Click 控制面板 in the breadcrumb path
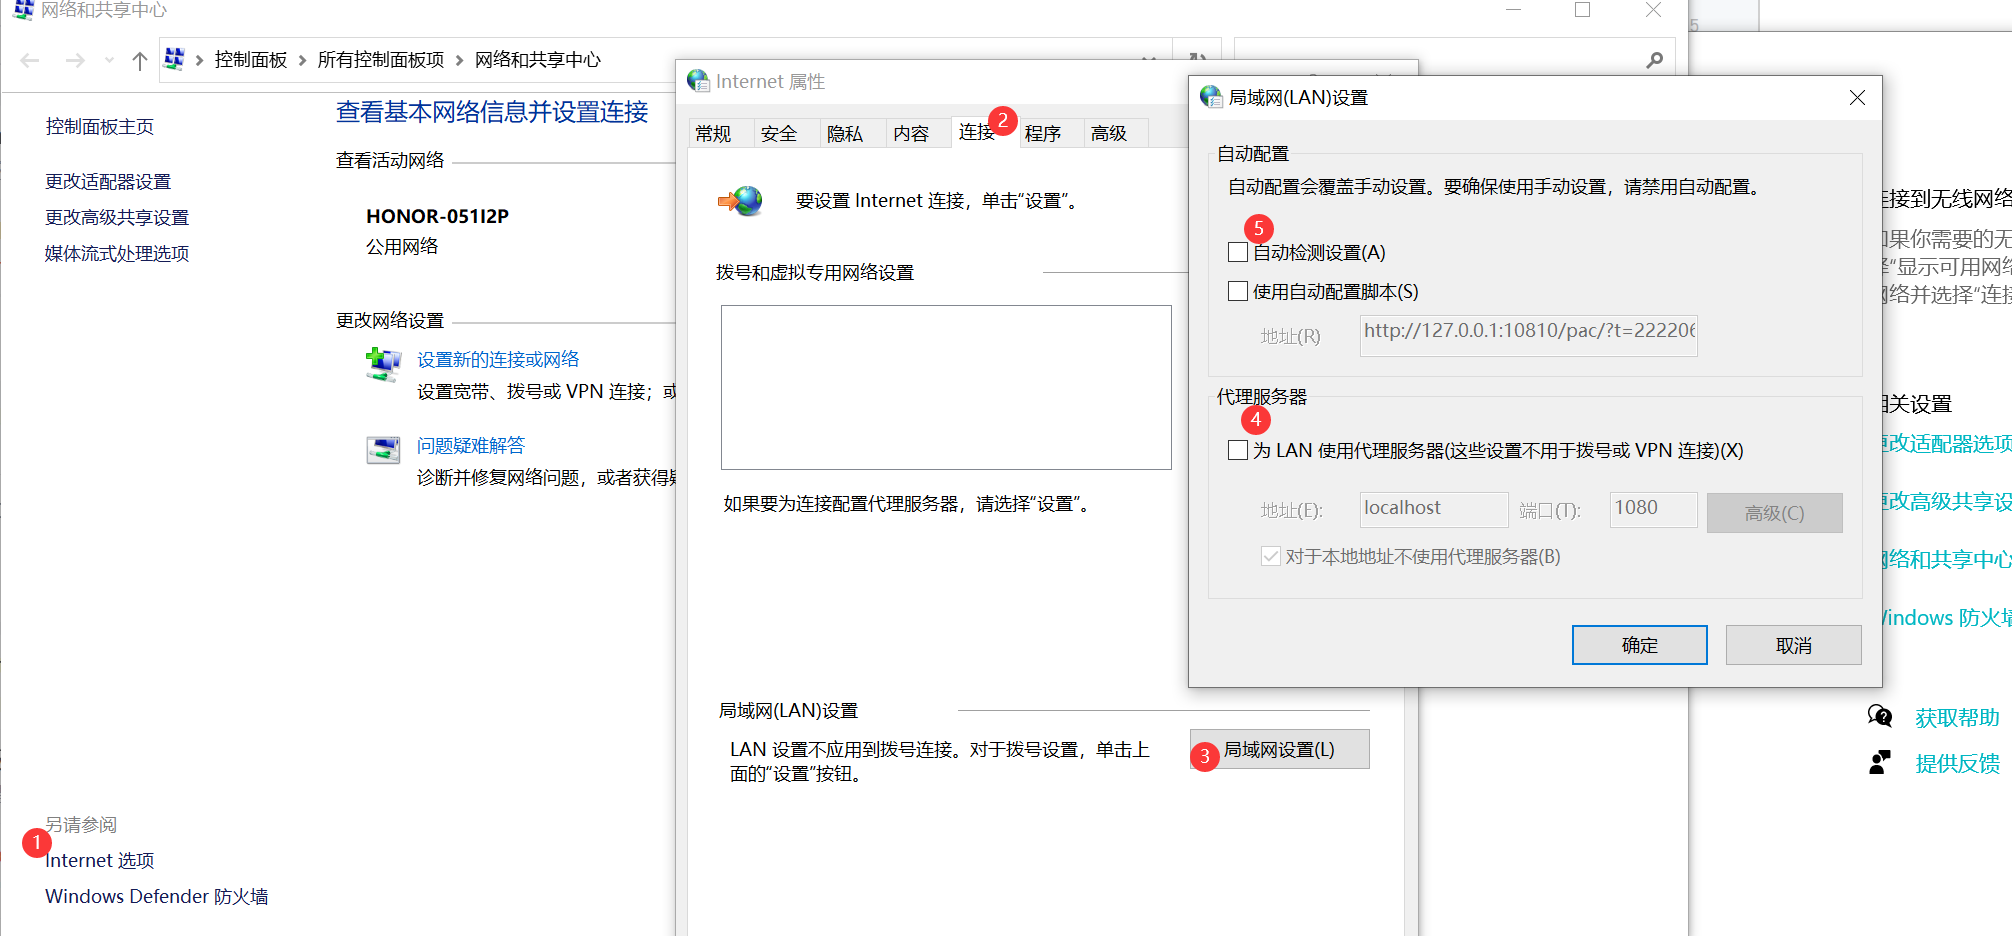This screenshot has width=2012, height=936. [251, 59]
